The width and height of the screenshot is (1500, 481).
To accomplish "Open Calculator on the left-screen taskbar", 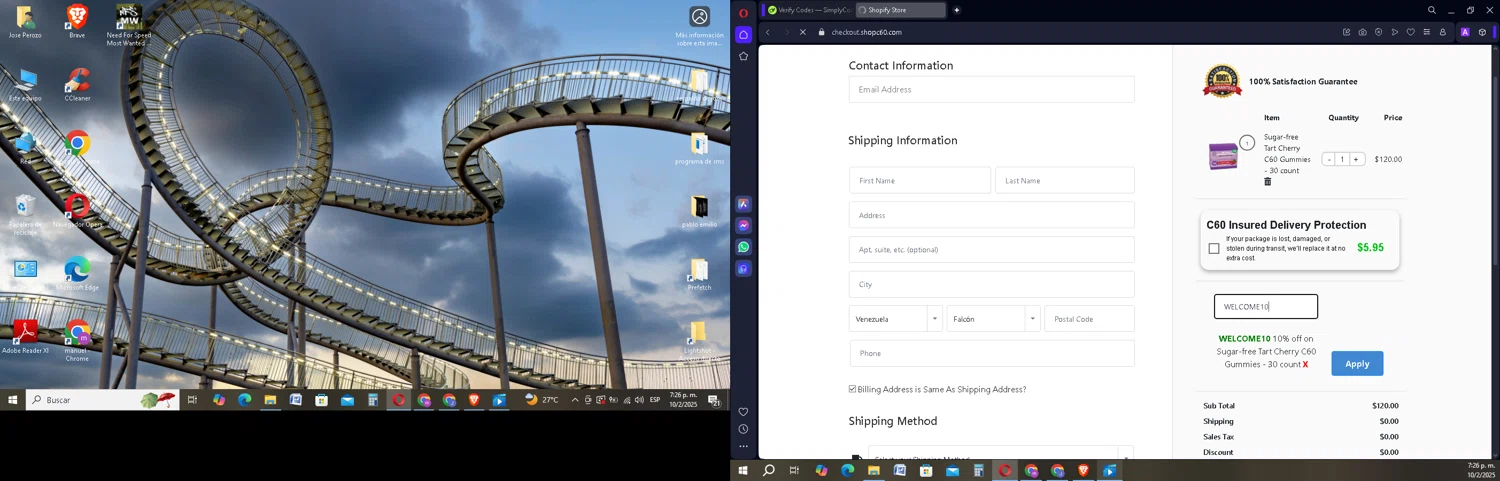I will 373,400.
